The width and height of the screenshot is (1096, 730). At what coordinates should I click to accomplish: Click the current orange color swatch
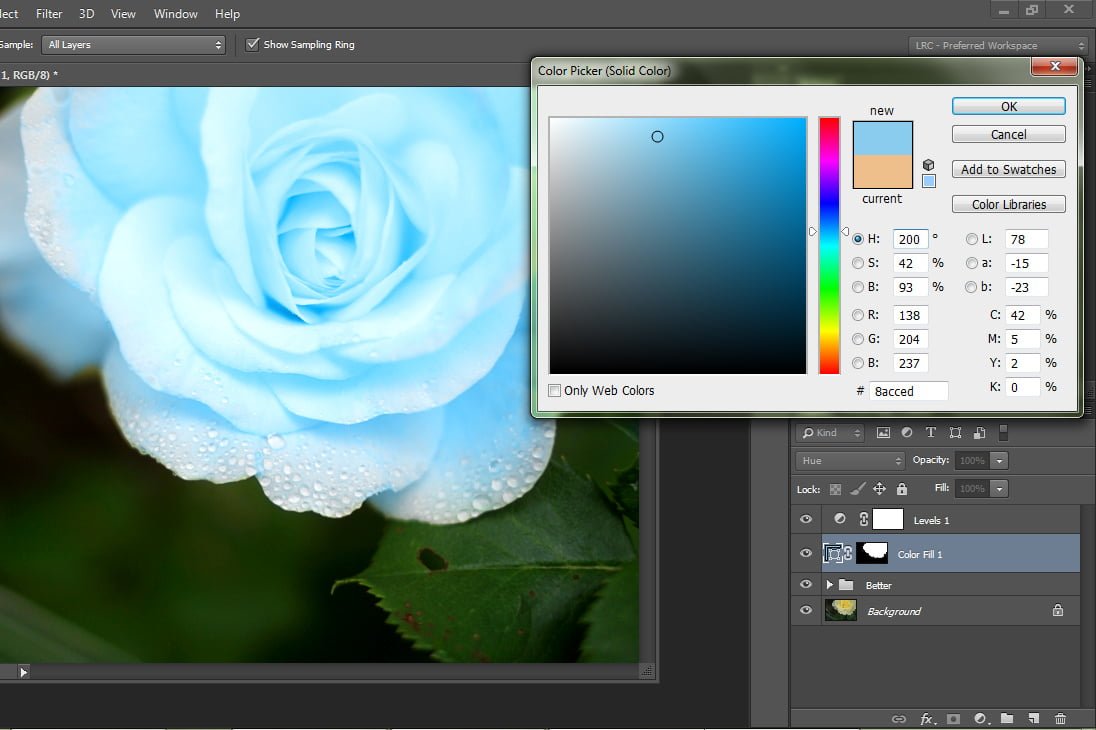click(x=883, y=171)
